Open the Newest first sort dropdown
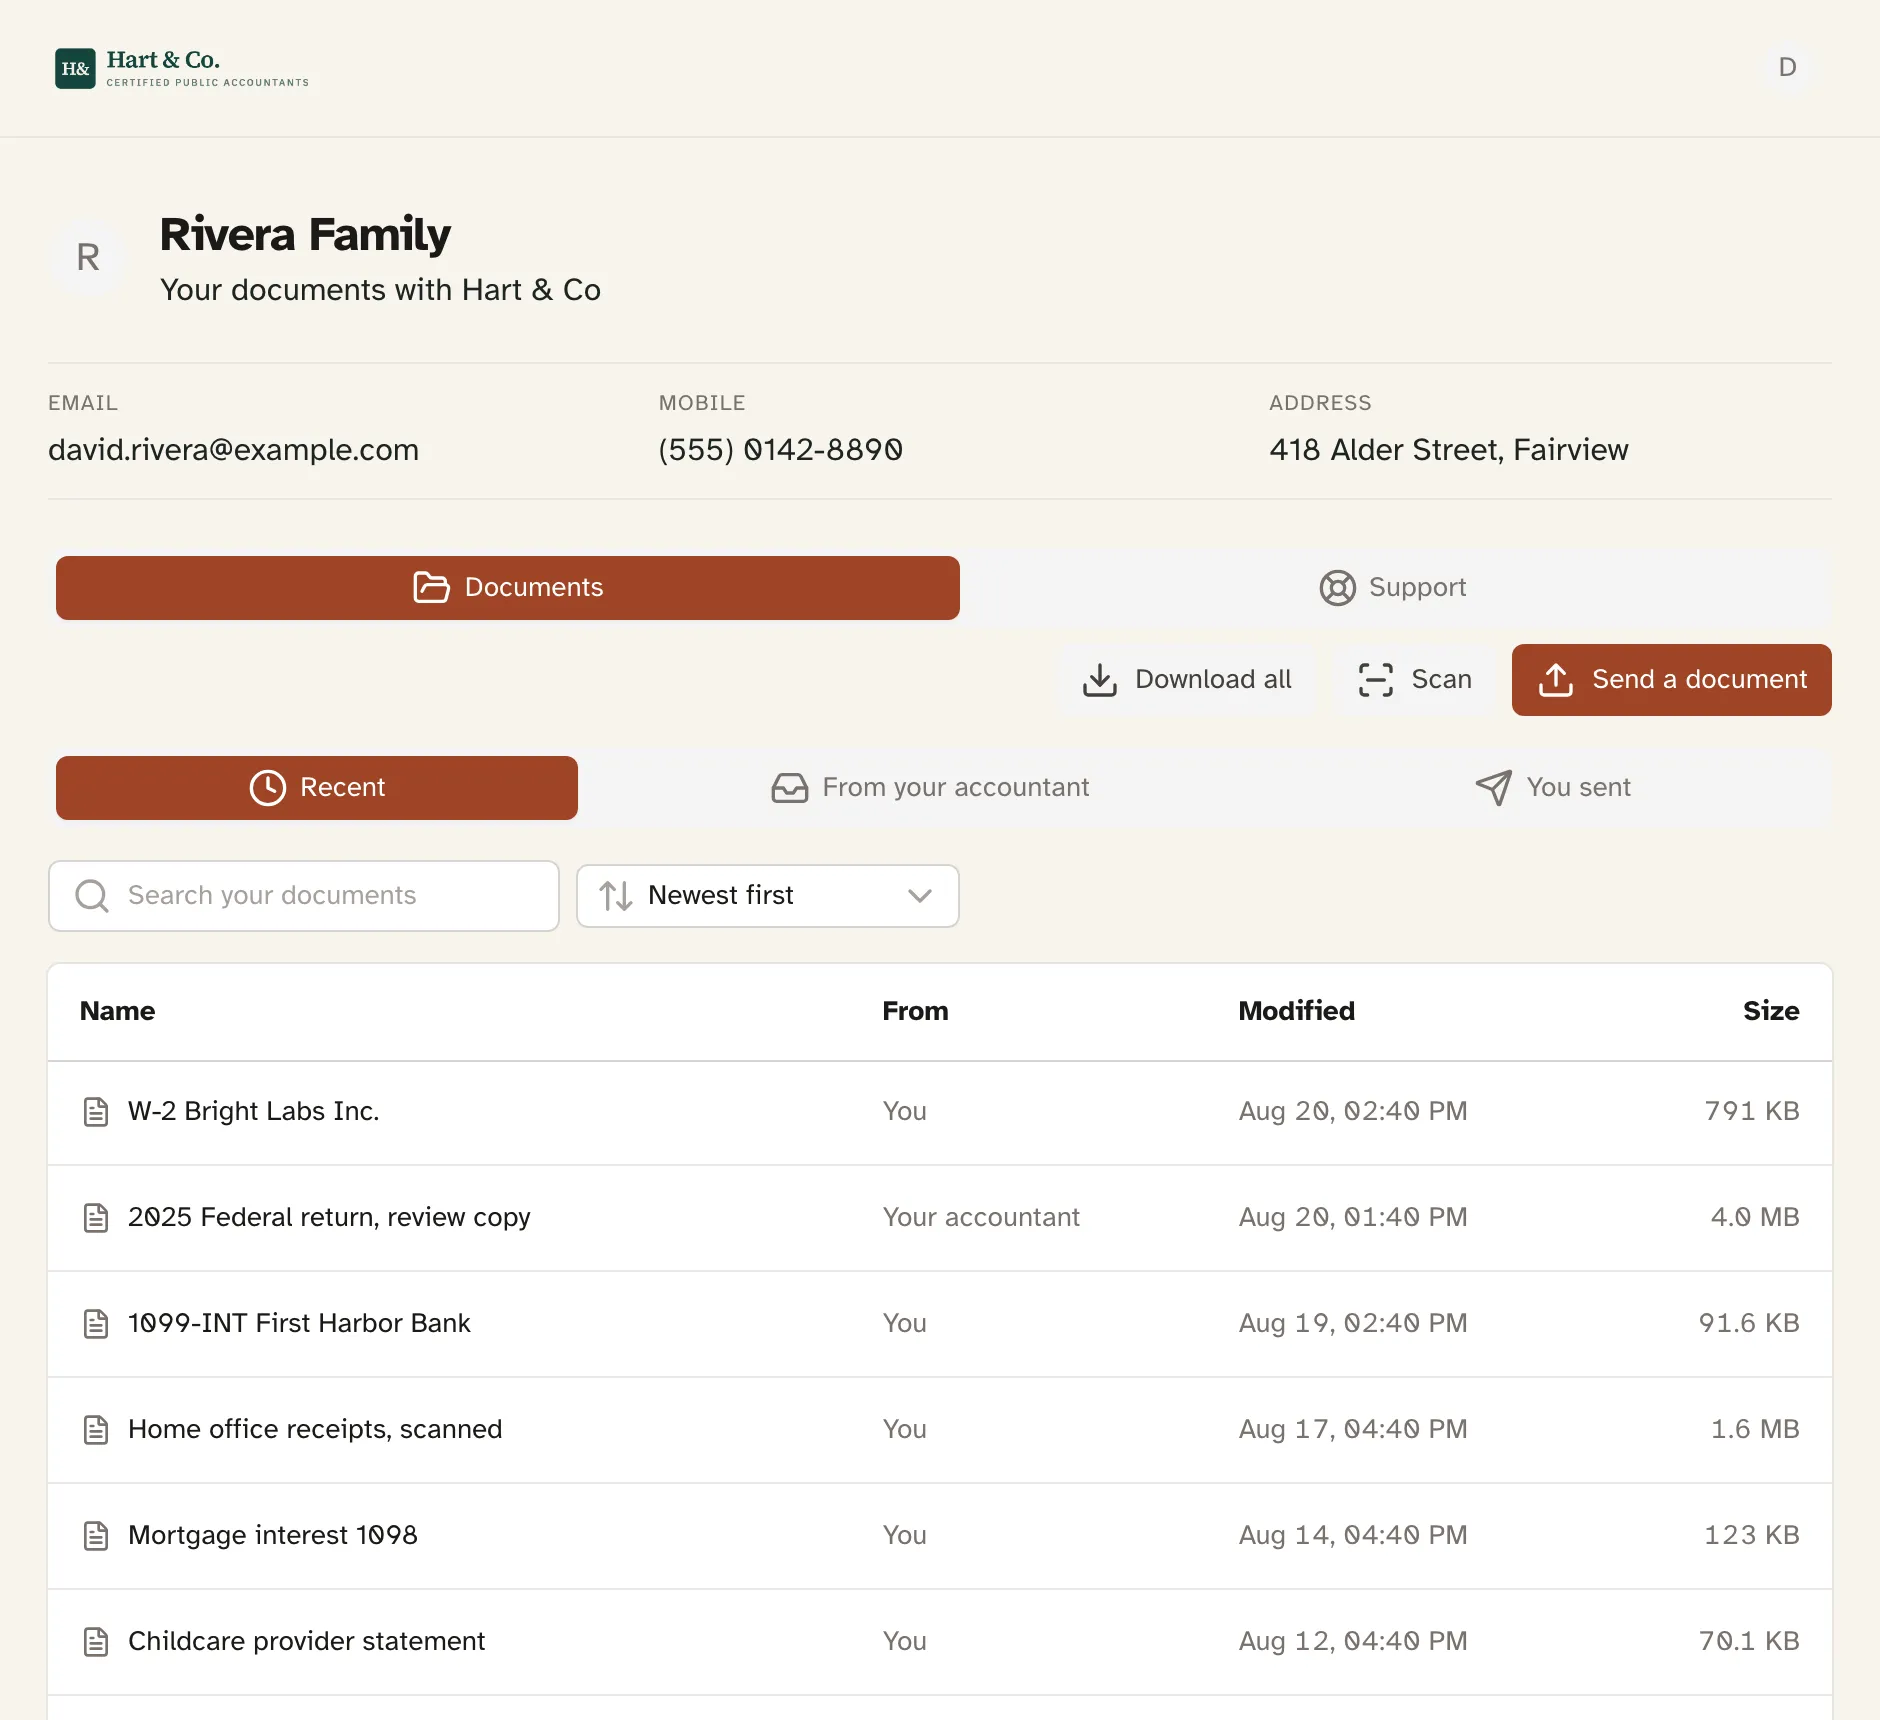This screenshot has width=1880, height=1720. 768,896
